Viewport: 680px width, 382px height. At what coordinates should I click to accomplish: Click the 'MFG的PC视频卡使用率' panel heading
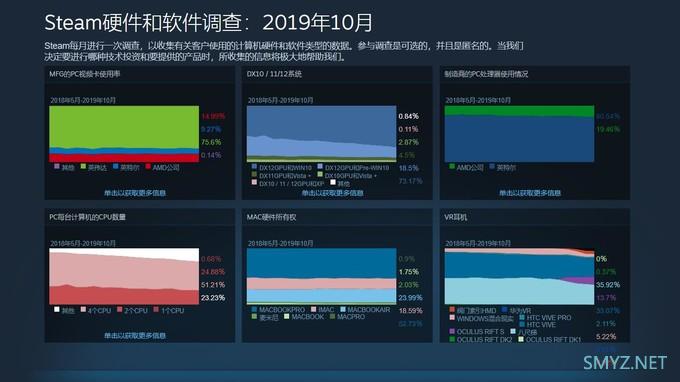tap(85, 74)
